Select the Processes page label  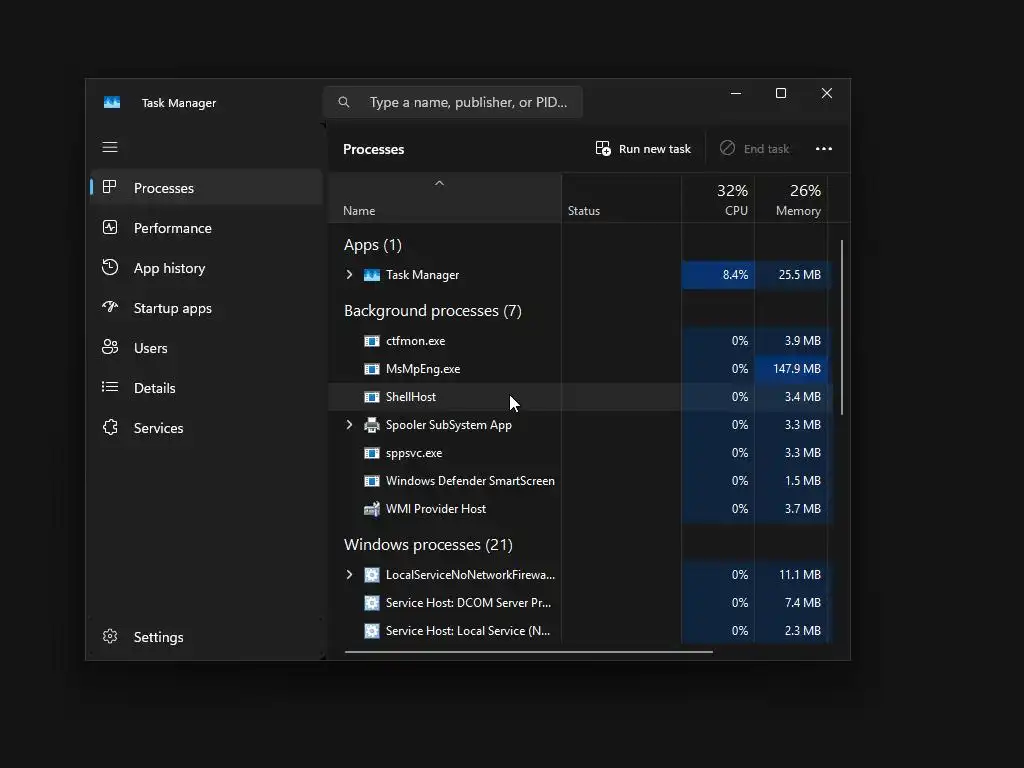[x=163, y=188]
